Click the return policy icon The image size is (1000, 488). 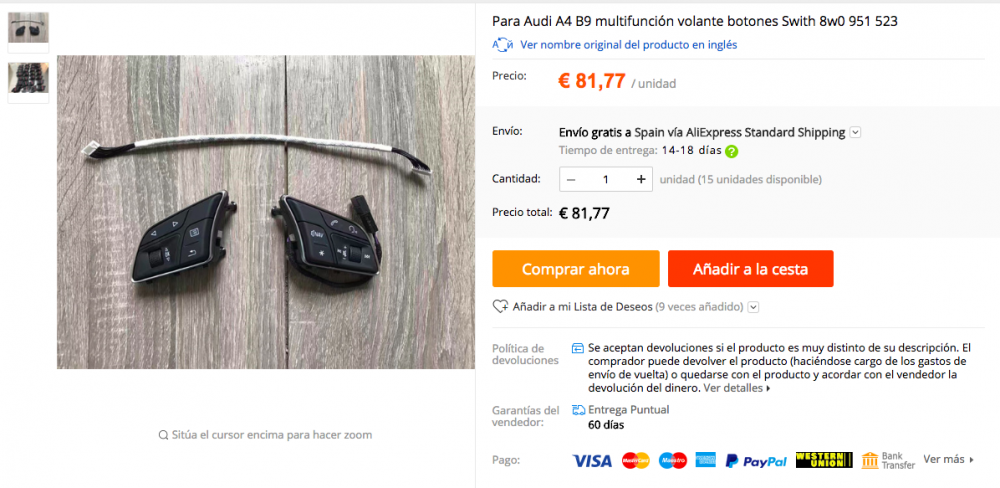pyautogui.click(x=578, y=348)
